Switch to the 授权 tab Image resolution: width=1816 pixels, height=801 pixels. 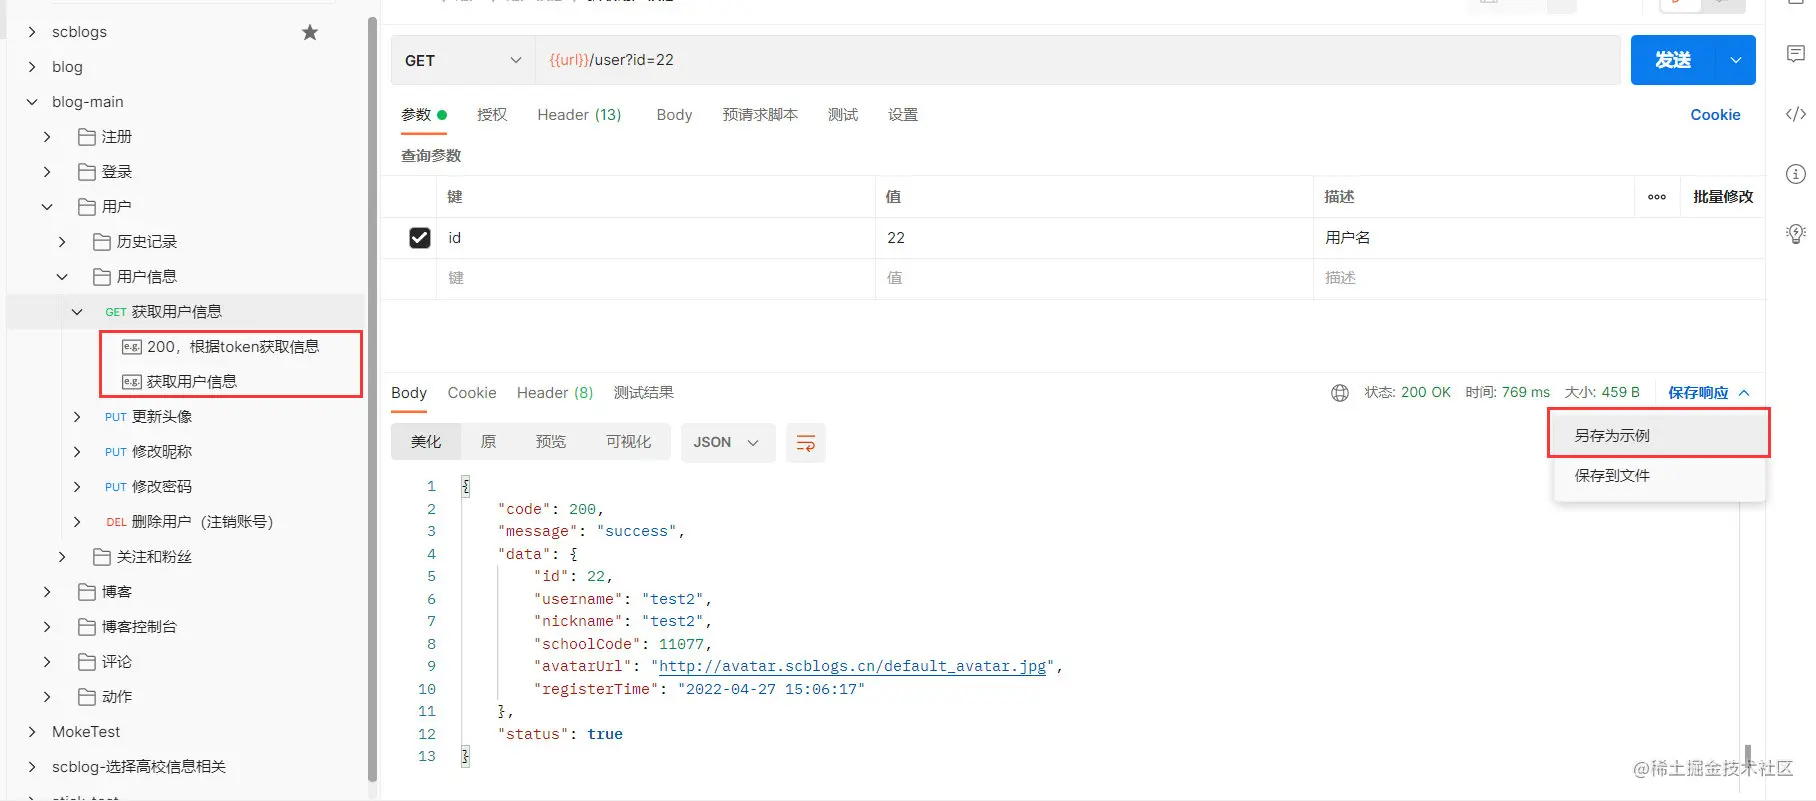click(492, 115)
